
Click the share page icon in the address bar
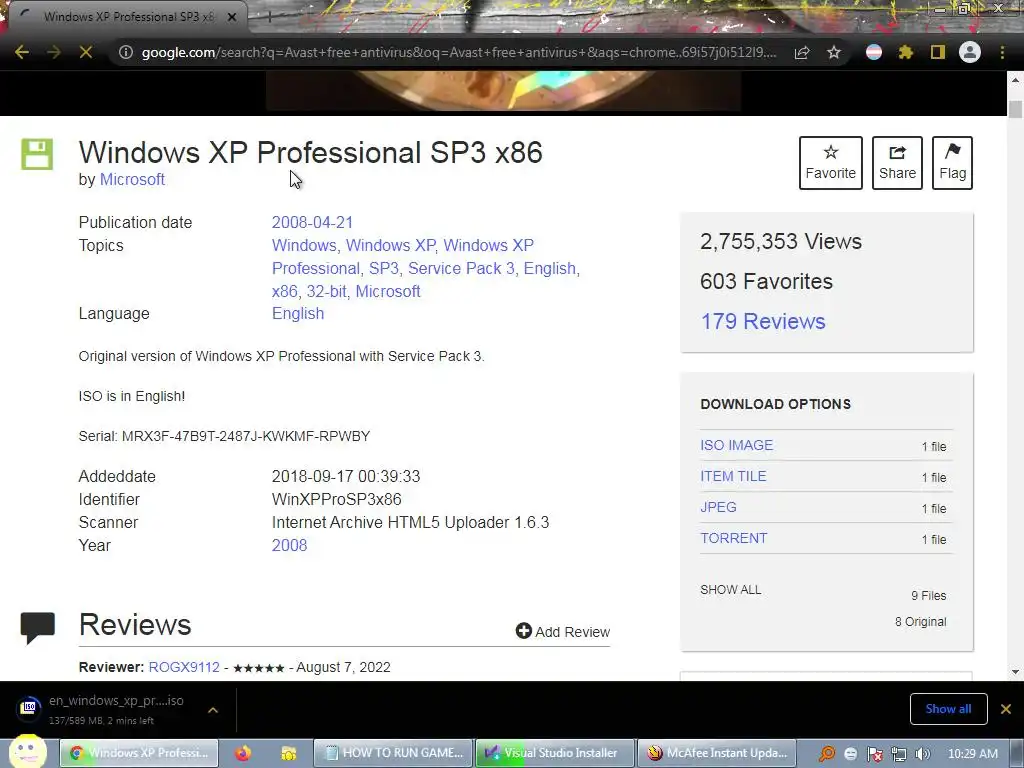(x=802, y=52)
